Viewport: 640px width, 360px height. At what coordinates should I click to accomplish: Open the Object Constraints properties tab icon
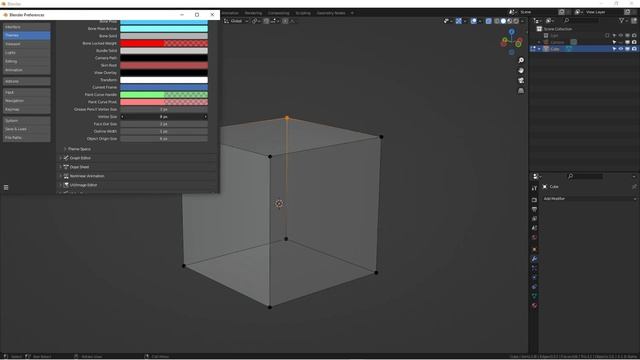(x=534, y=287)
